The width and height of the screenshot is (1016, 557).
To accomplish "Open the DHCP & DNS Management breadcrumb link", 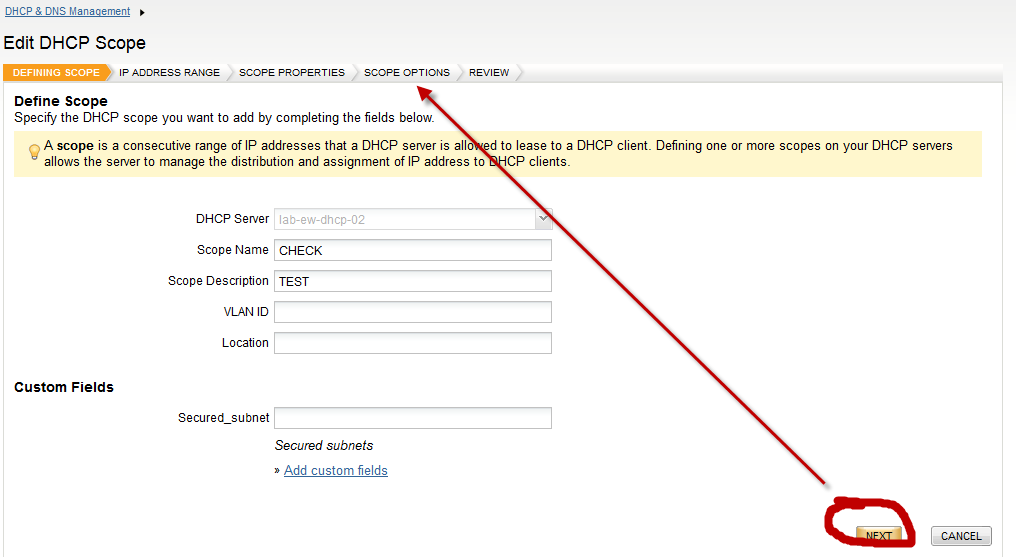I will coord(67,12).
